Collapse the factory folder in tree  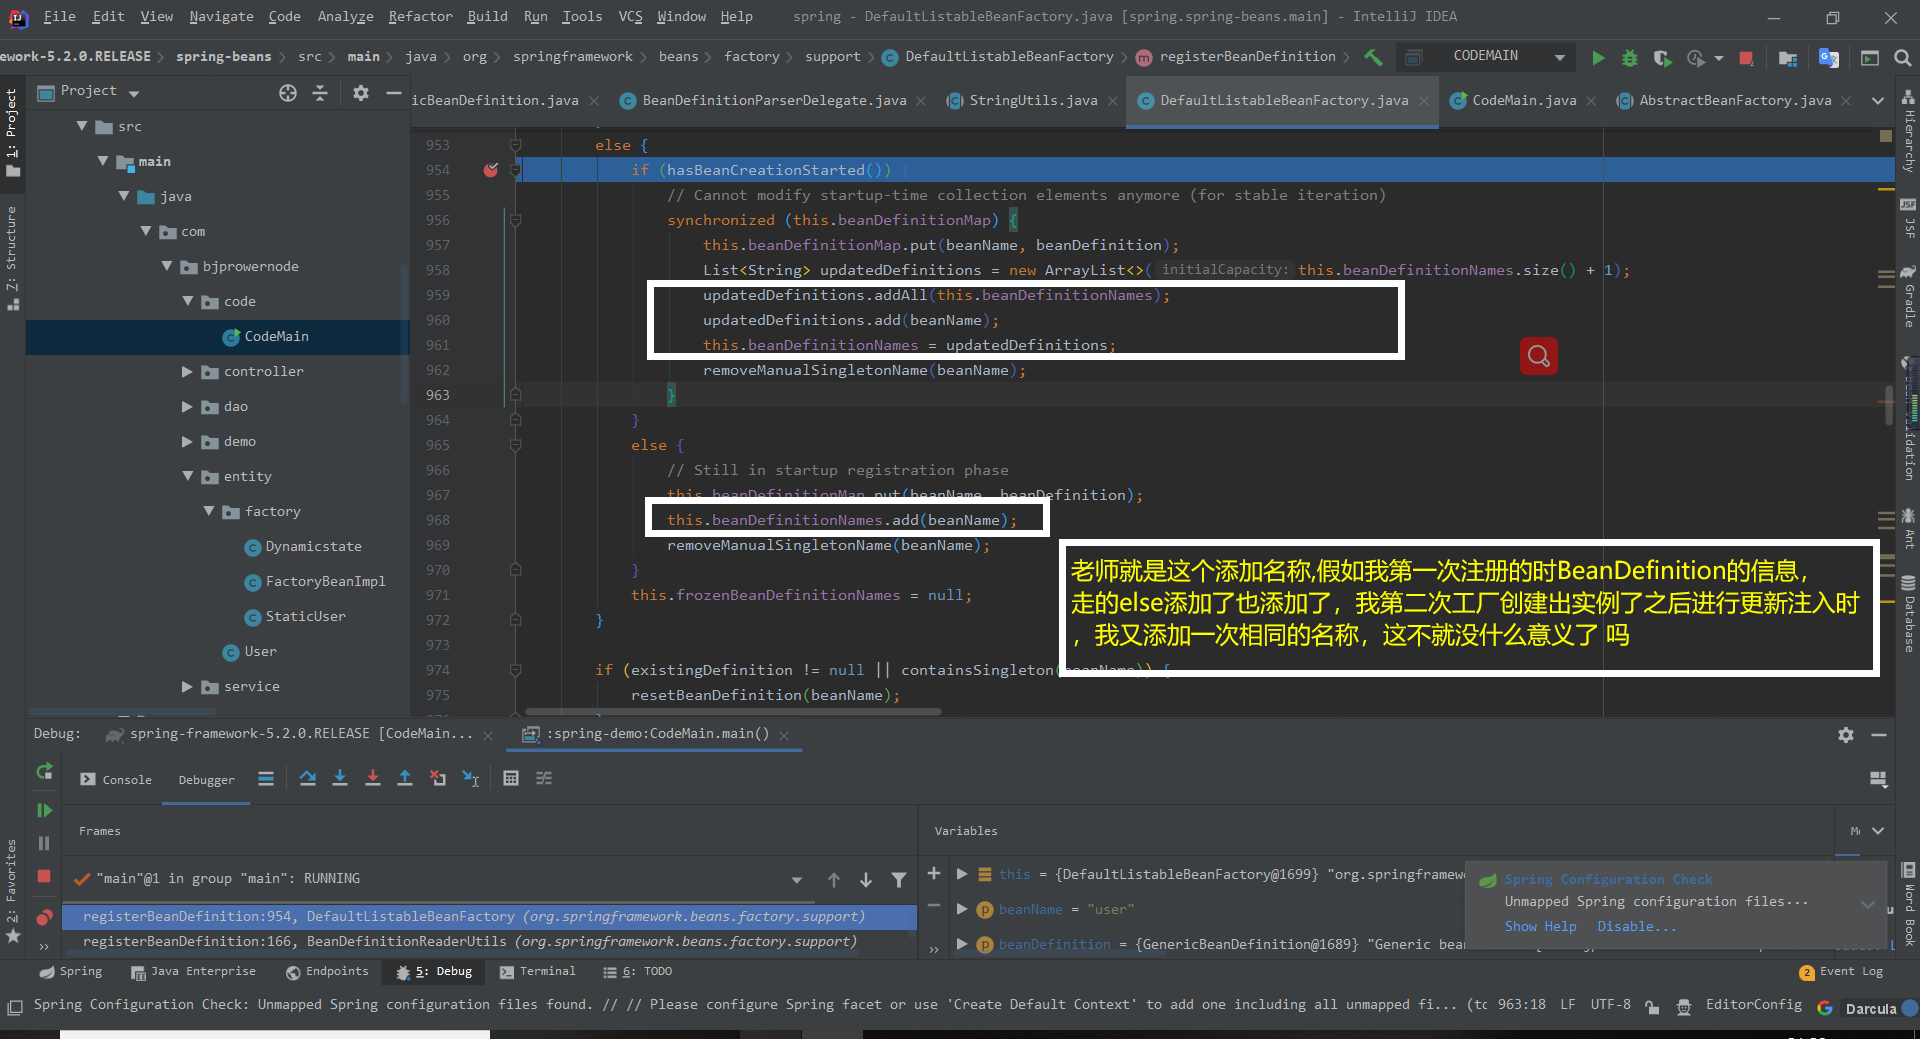coord(209,511)
